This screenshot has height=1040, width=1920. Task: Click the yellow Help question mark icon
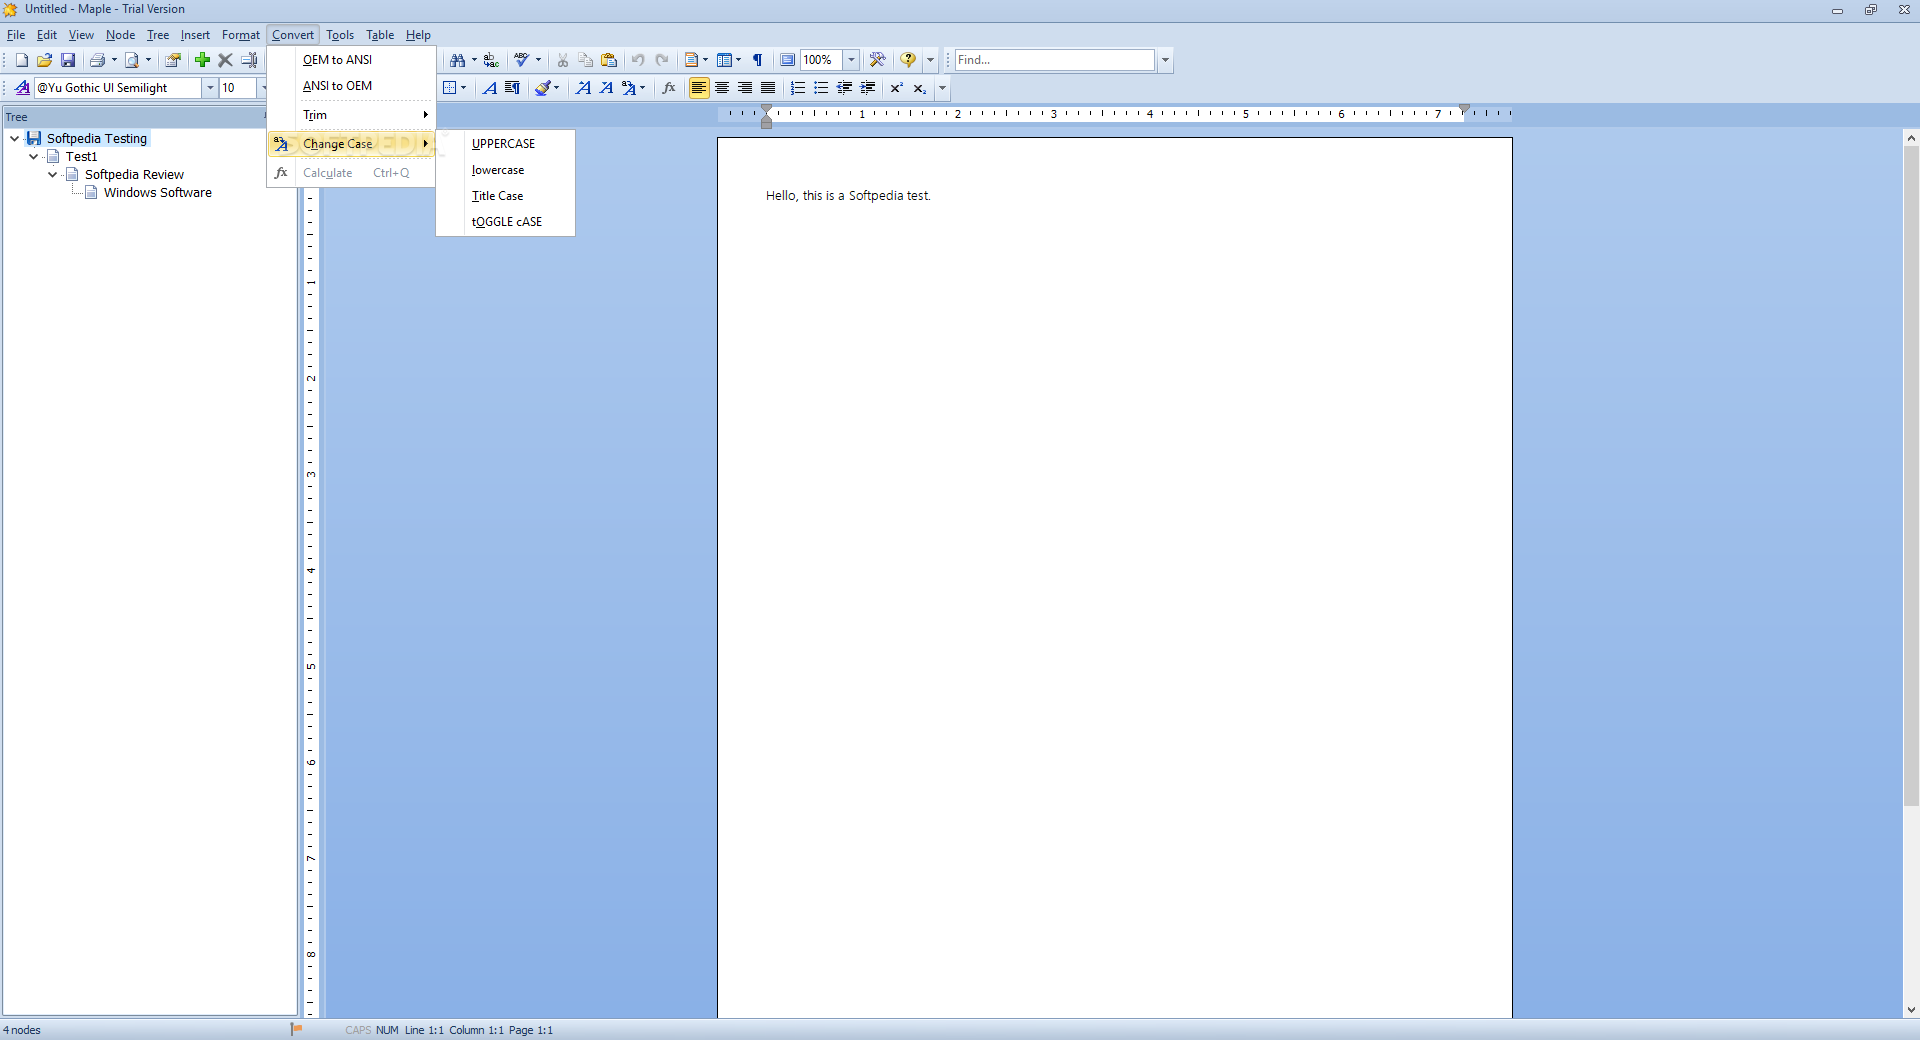tap(908, 60)
